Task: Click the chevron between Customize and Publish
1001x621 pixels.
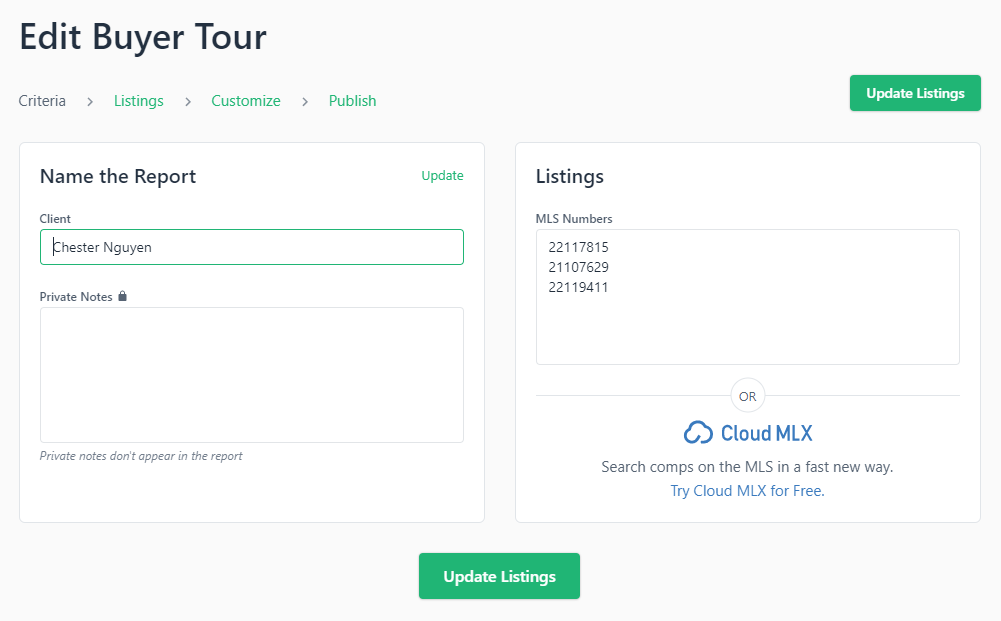Action: point(304,101)
